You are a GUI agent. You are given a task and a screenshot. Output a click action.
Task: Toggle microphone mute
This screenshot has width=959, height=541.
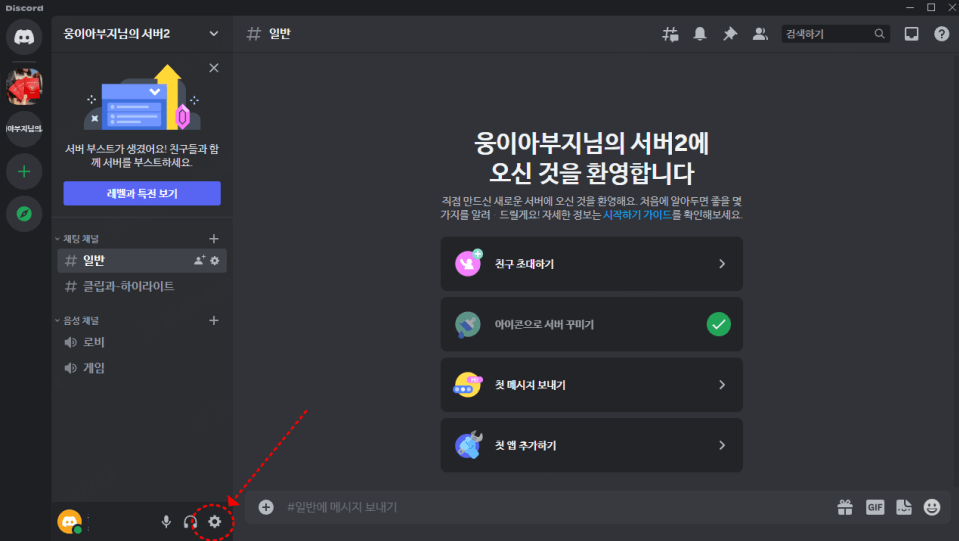[x=166, y=521]
